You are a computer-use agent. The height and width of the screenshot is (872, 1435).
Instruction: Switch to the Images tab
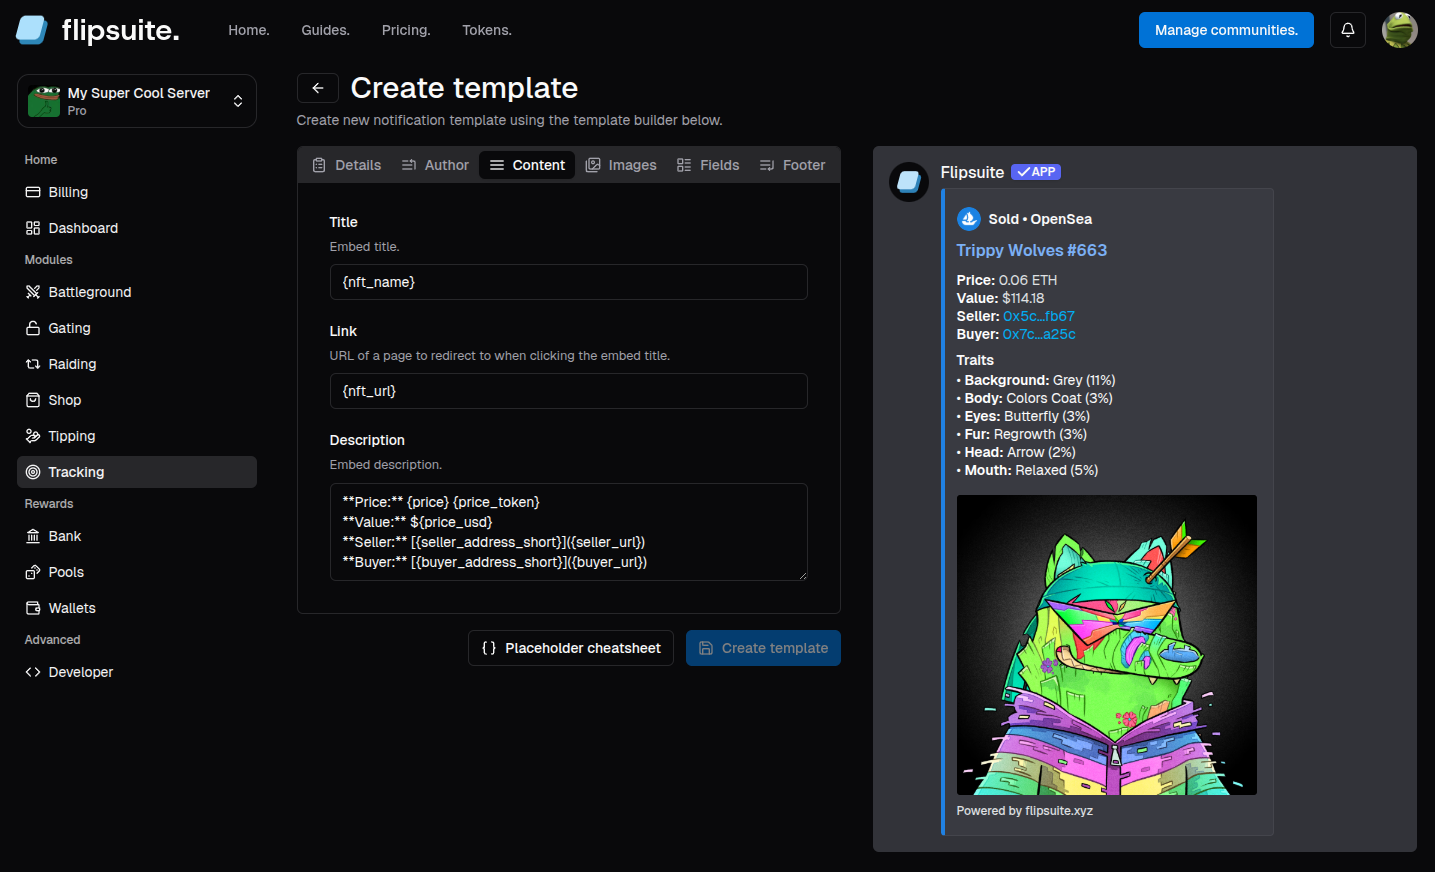click(x=621, y=165)
